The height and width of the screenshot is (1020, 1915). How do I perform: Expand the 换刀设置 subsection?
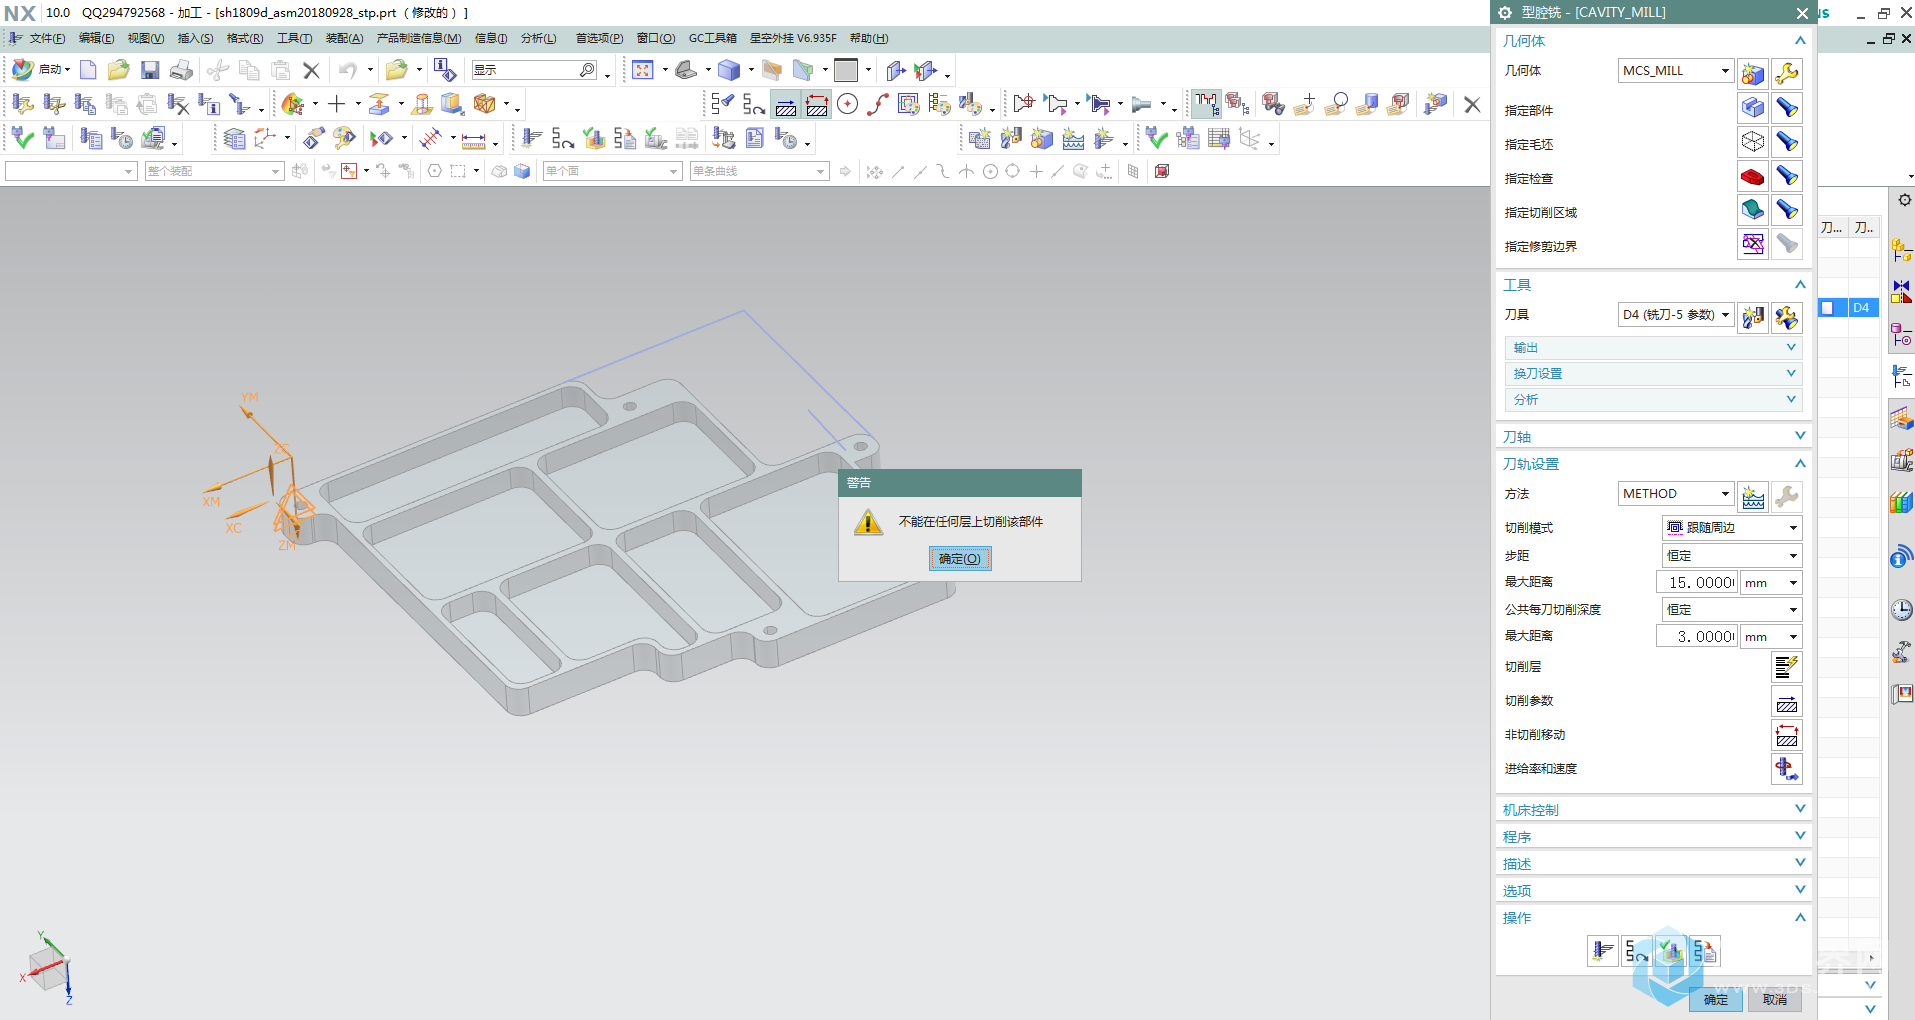tap(1653, 373)
